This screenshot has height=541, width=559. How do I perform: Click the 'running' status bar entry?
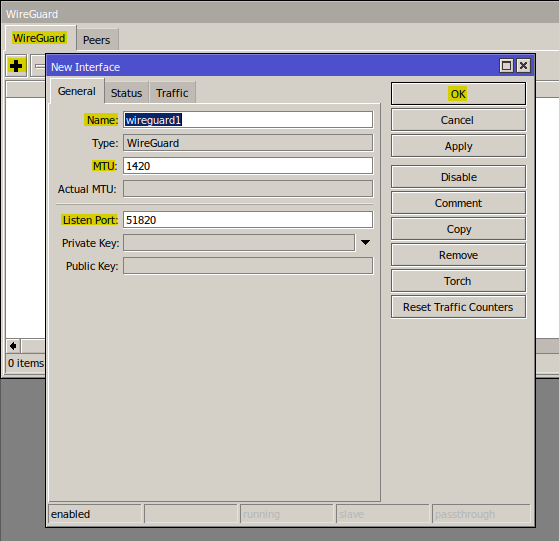[287, 514]
